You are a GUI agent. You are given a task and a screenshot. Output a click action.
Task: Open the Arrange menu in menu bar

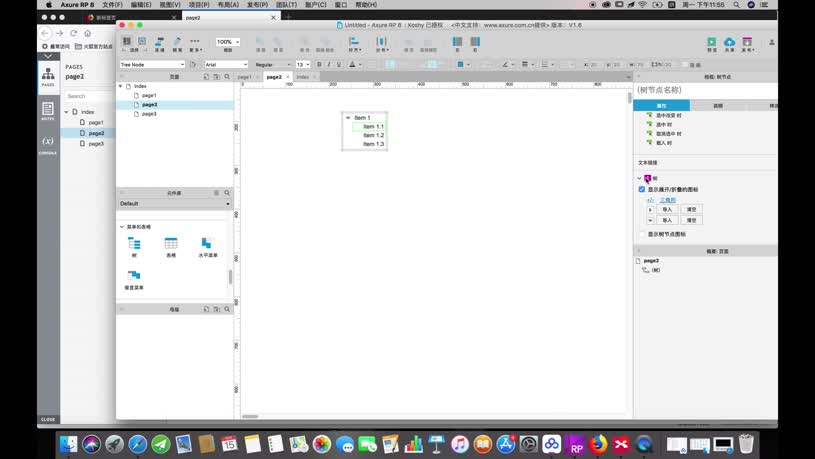pos(228,5)
